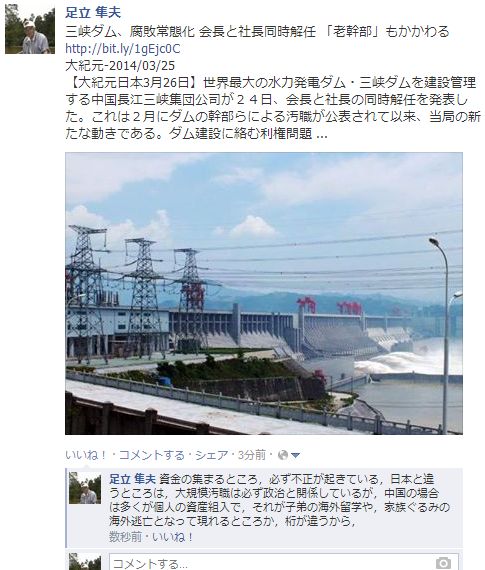The height and width of the screenshot is (570, 485).
Task: Click the 3分前 timestamp
Action: (x=252, y=455)
